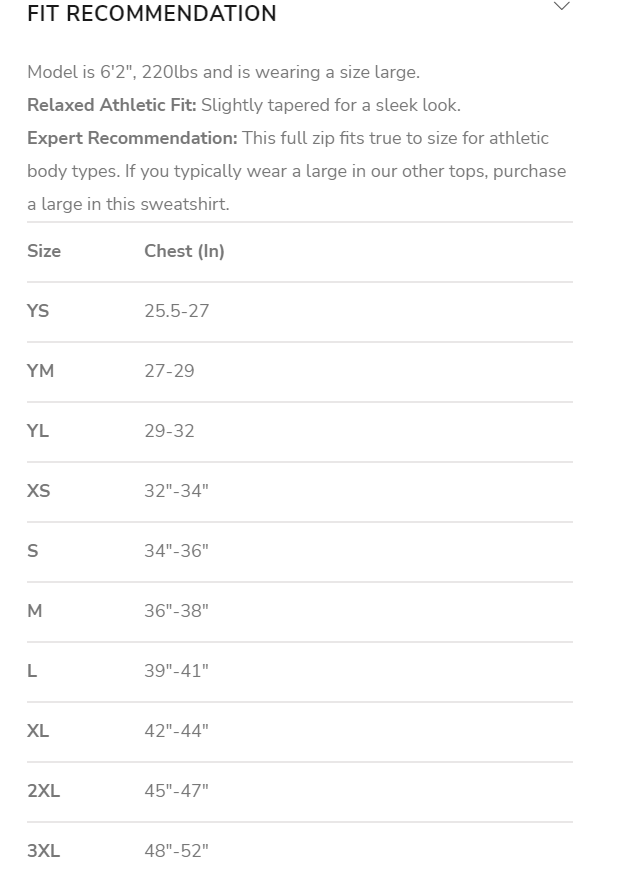This screenshot has width=622, height=877.
Task: Click the S size row label
Action: 33,551
